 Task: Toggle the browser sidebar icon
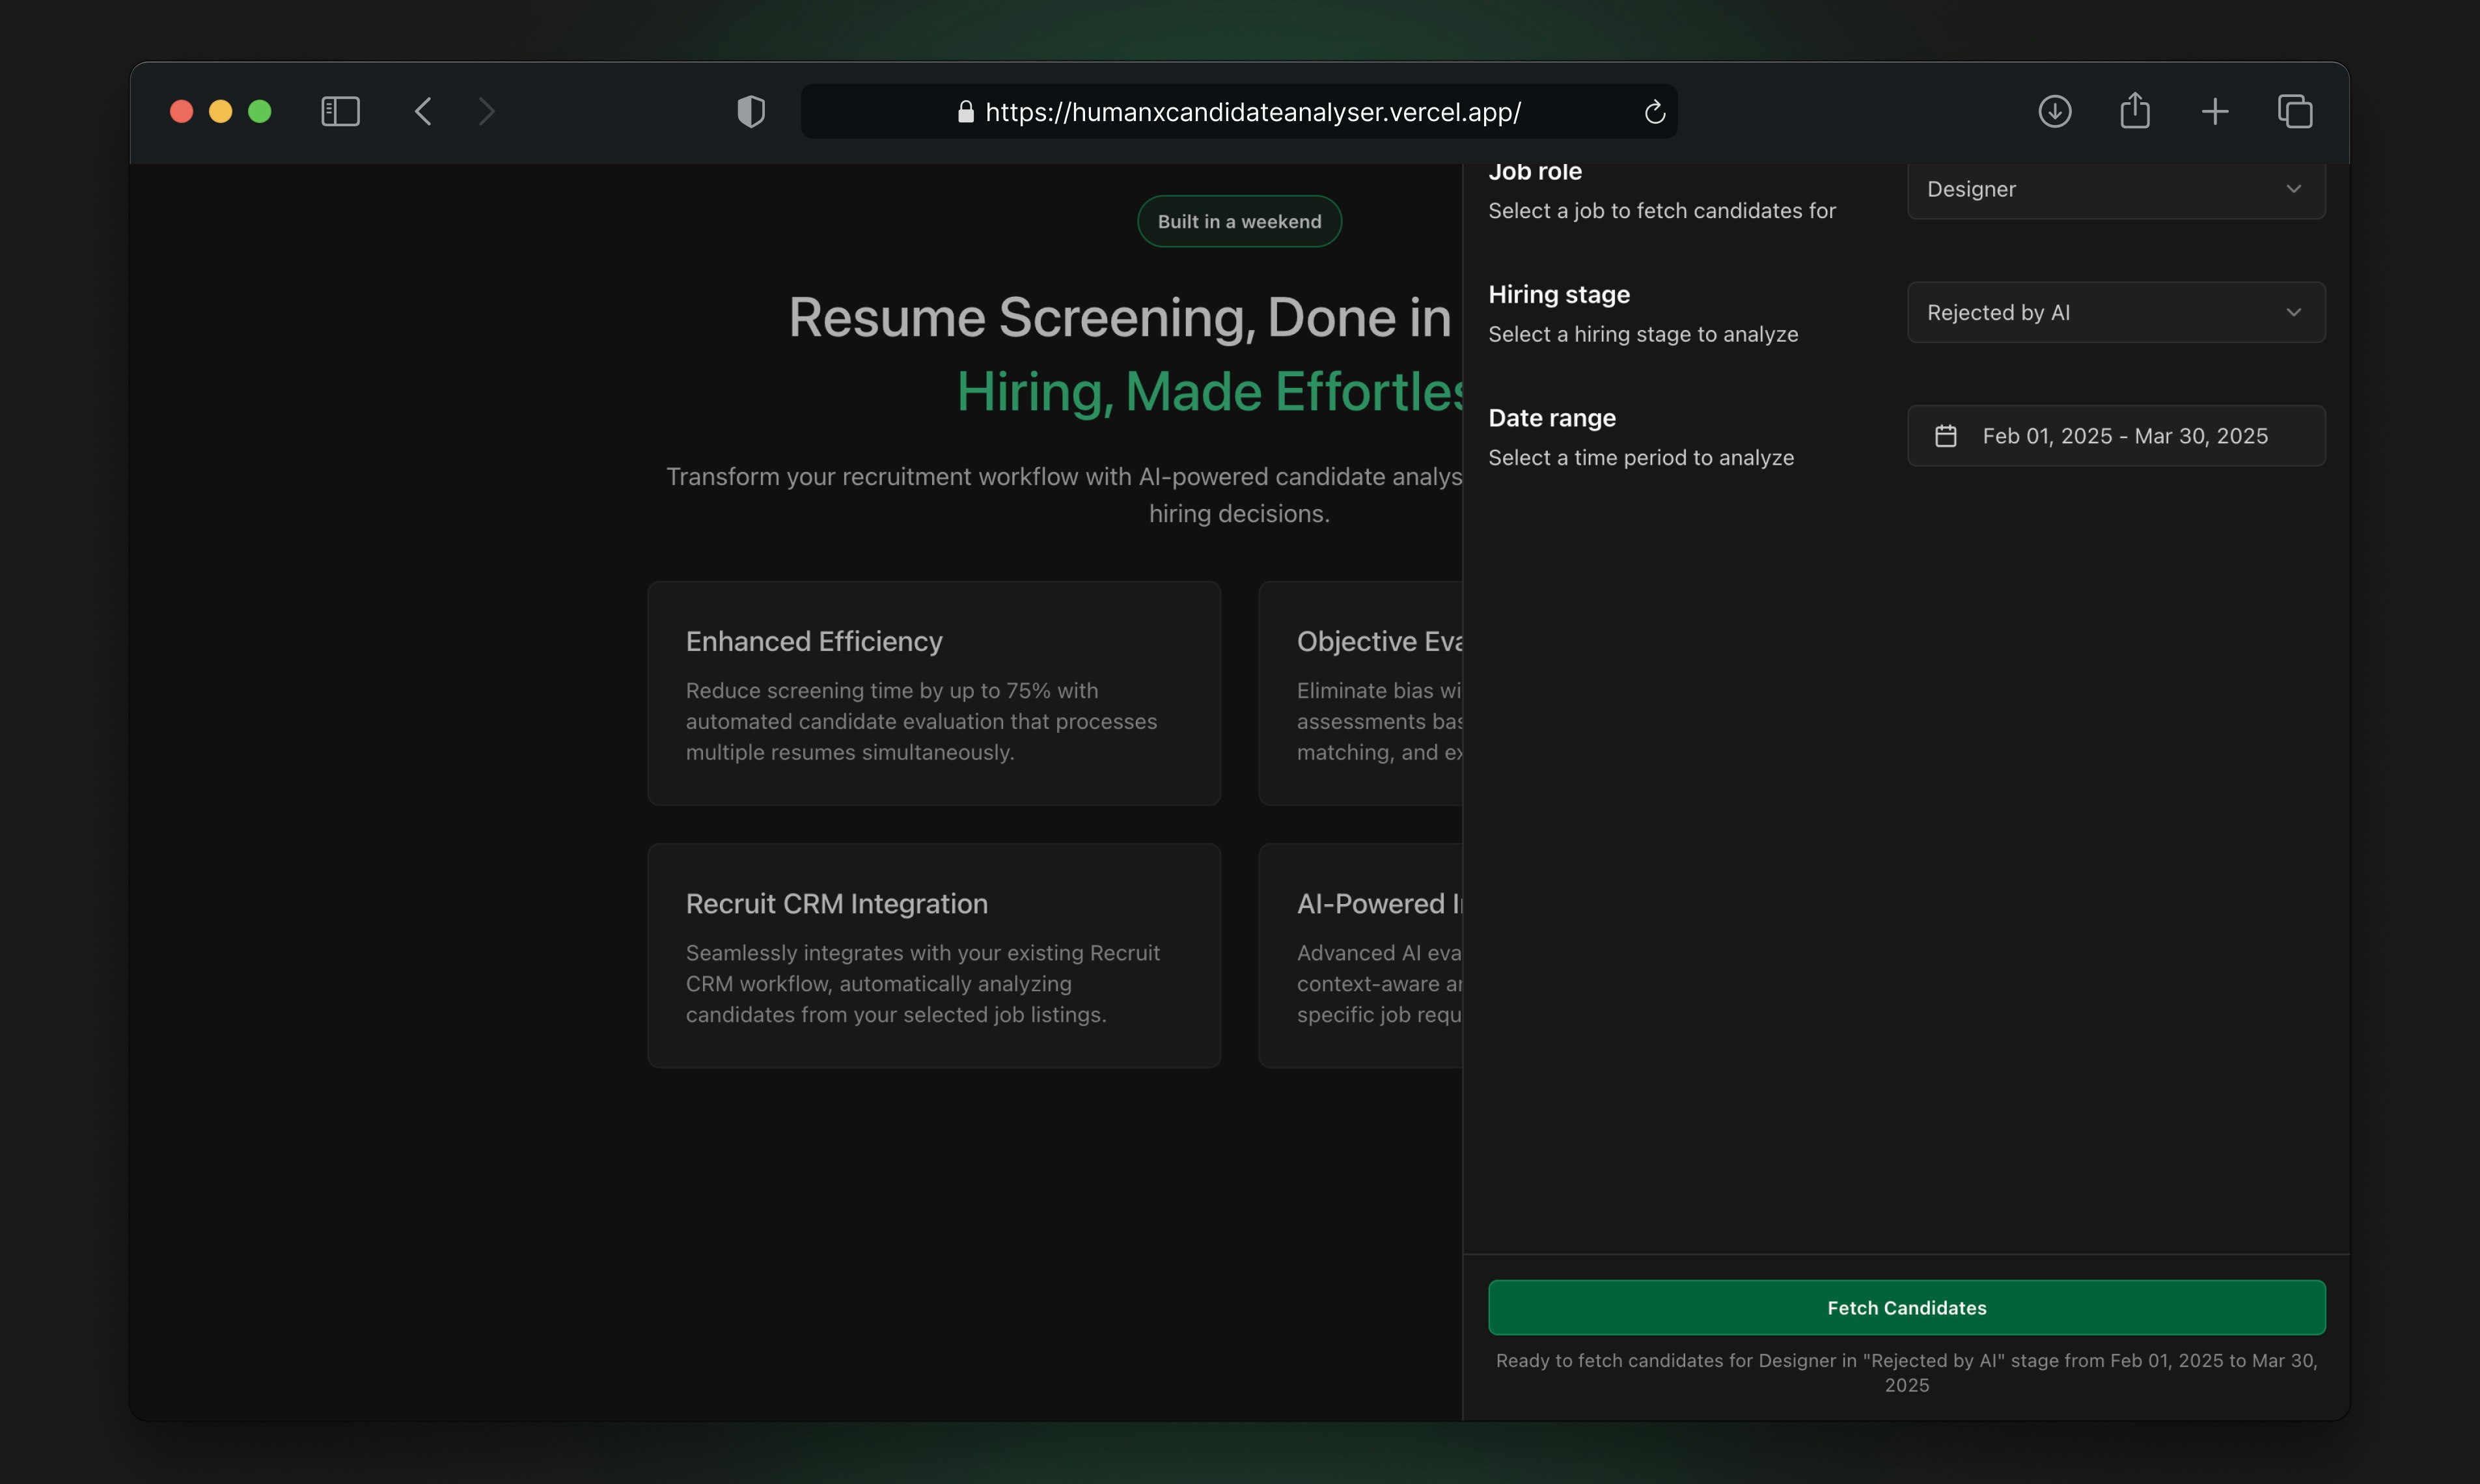[x=340, y=111]
